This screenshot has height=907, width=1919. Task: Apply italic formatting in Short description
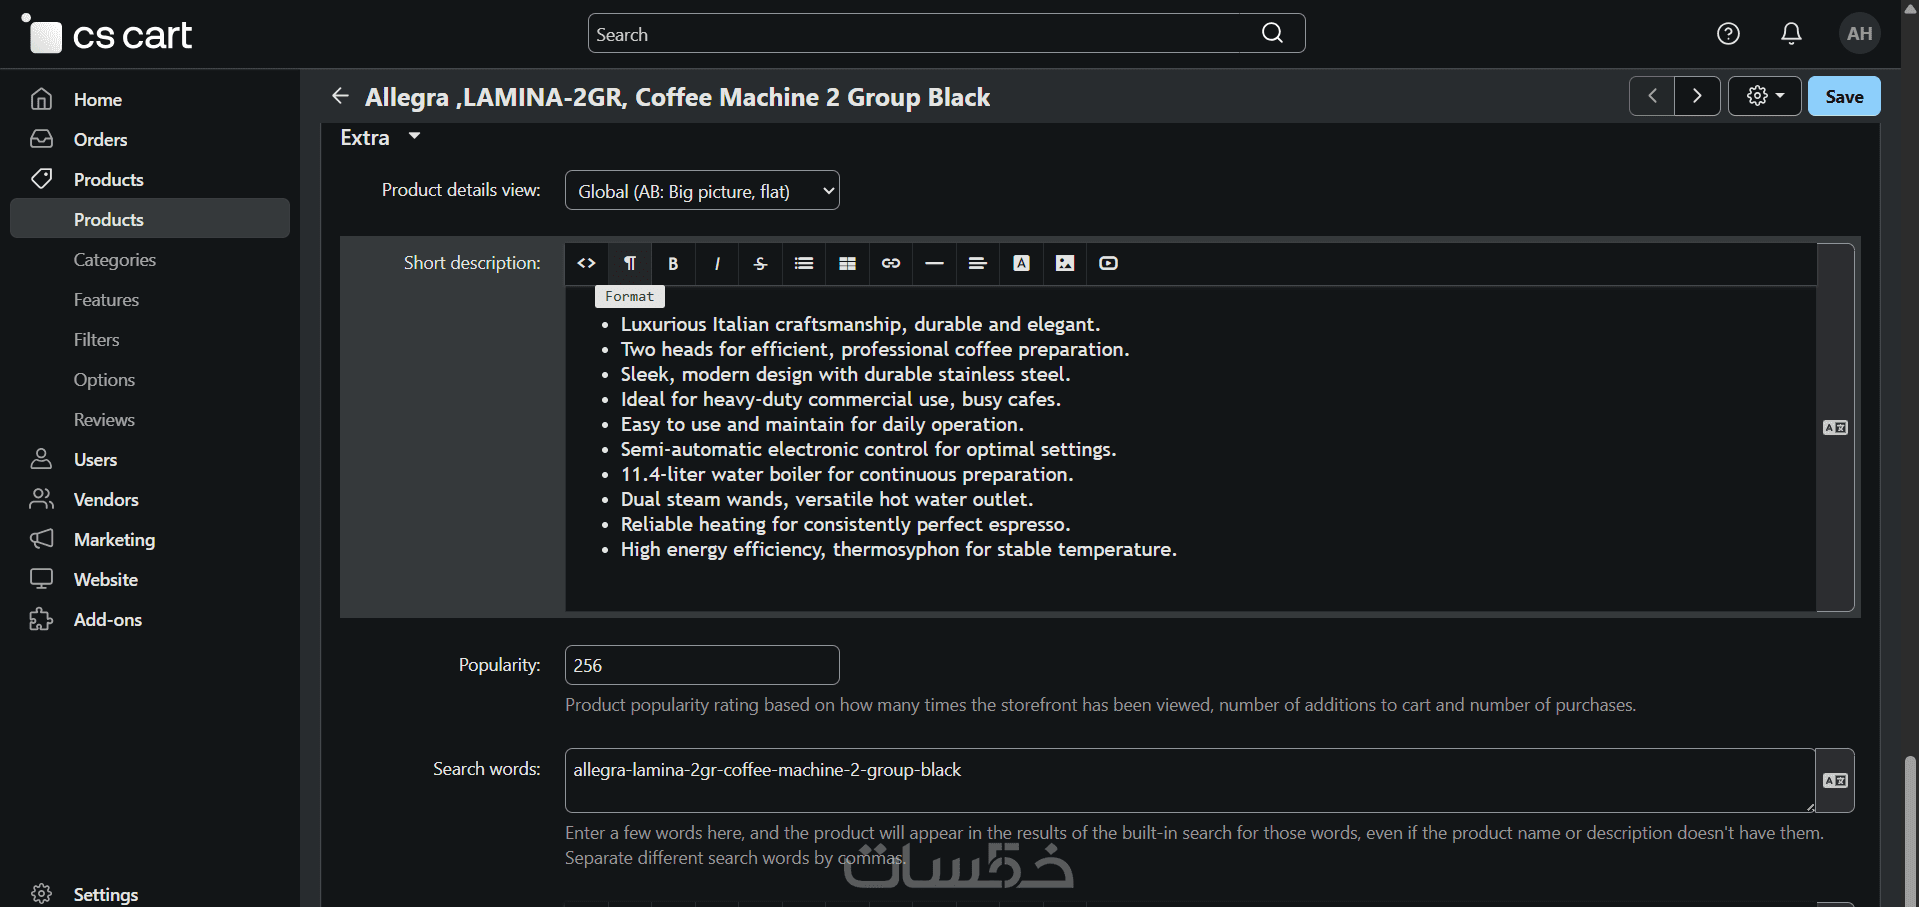[717, 263]
